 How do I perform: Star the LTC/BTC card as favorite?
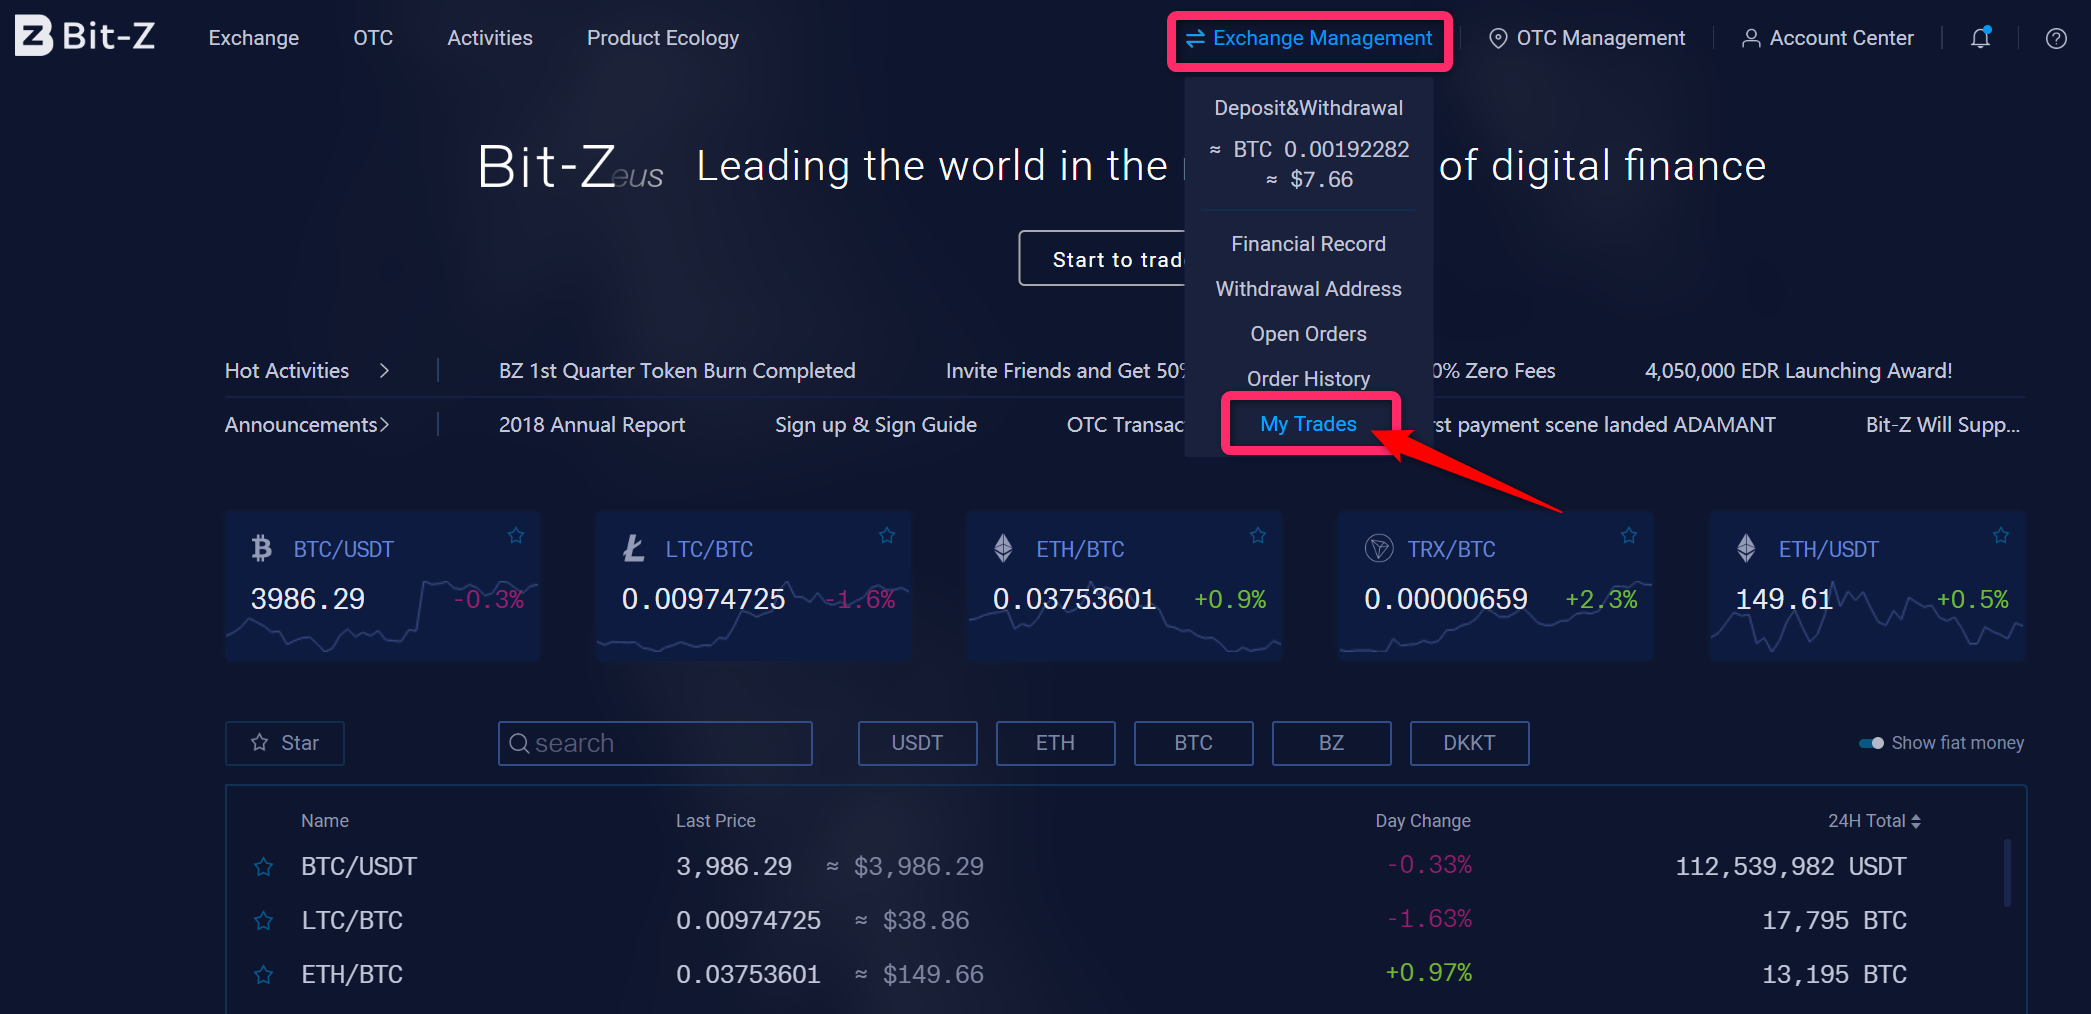pos(887,535)
